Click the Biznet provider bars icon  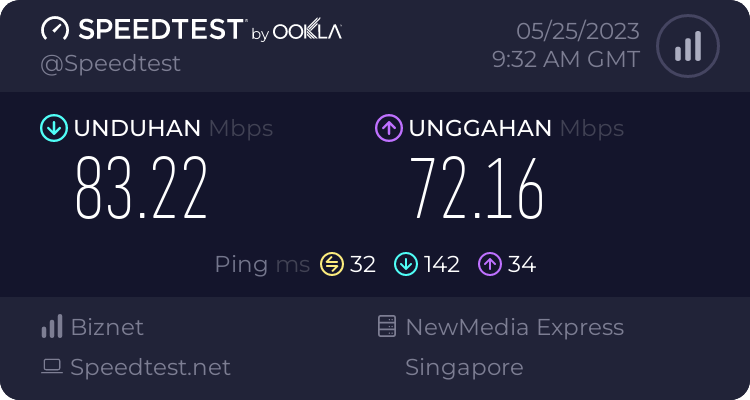point(51,327)
